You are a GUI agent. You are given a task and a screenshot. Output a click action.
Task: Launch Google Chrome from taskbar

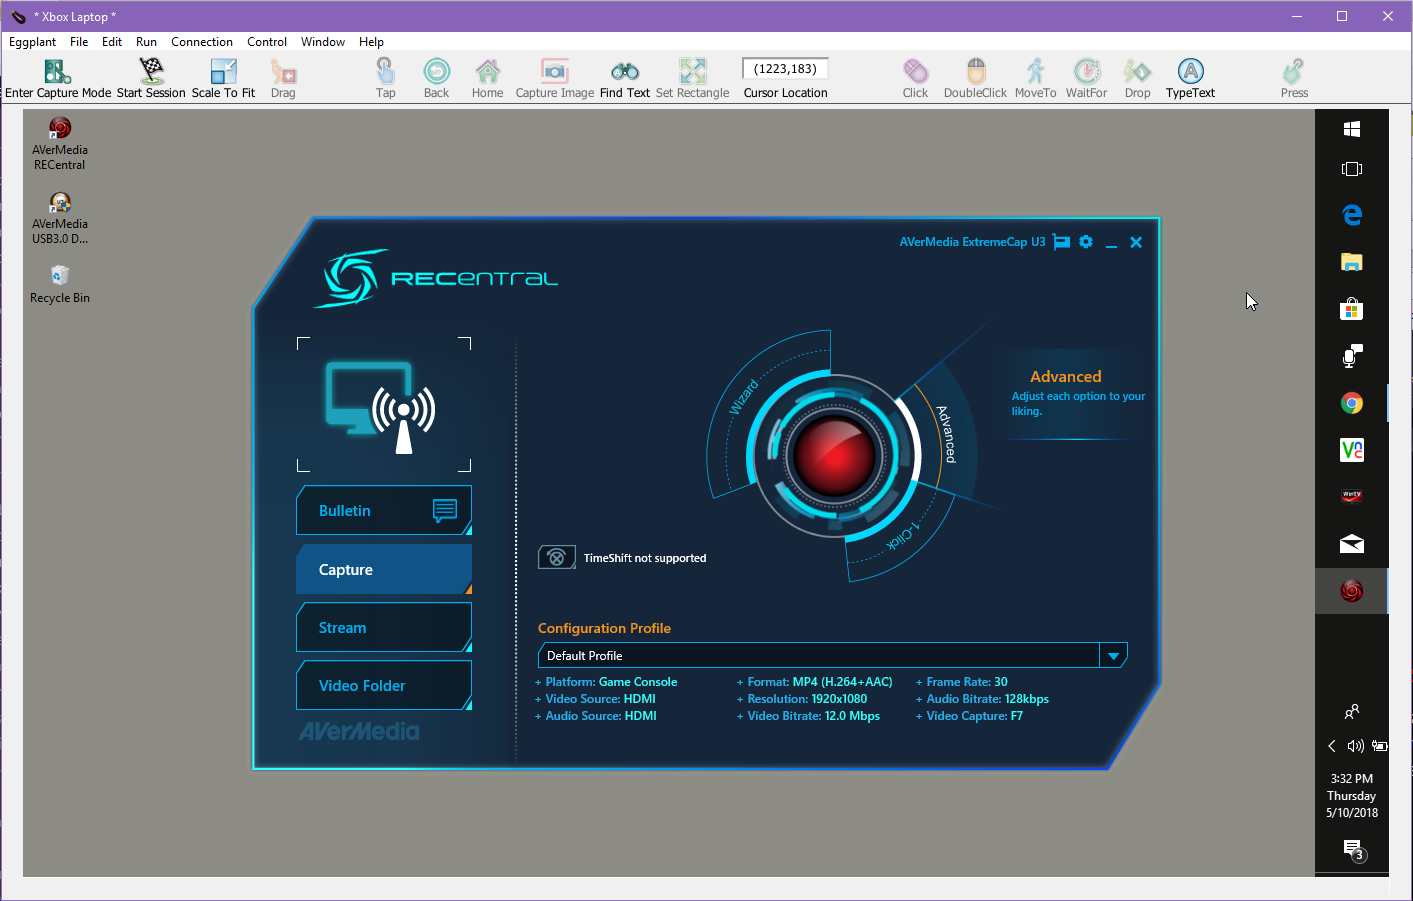[x=1352, y=403]
